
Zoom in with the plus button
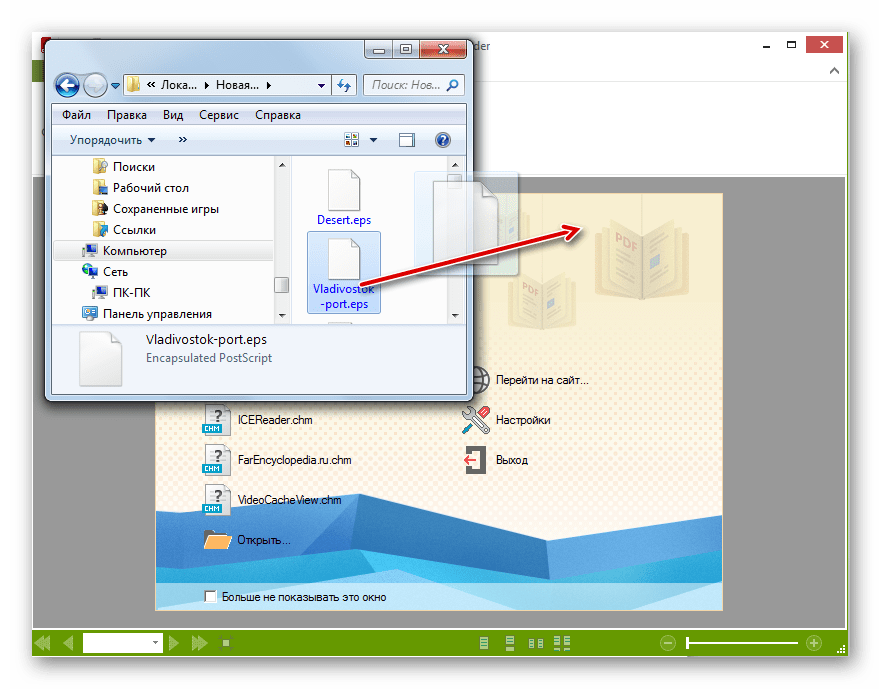coord(814,642)
